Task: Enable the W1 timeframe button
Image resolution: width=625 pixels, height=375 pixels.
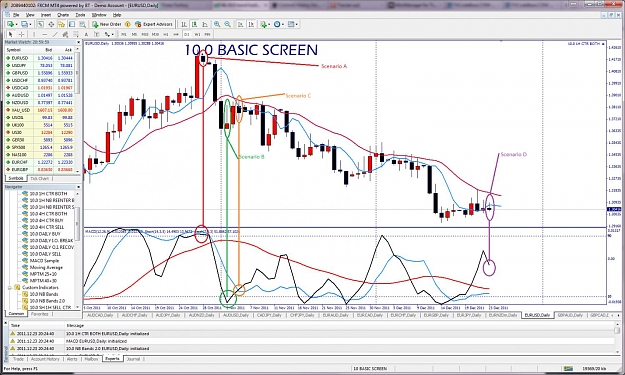Action: tap(197, 34)
